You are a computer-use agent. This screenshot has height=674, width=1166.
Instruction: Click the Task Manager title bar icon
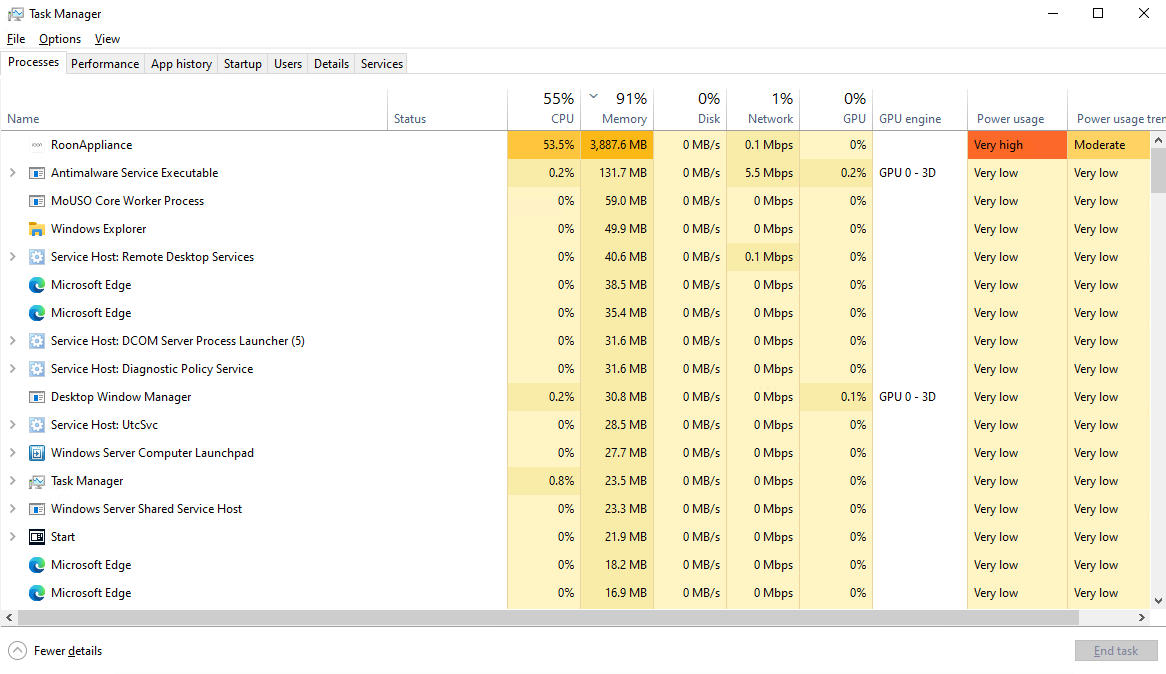15,14
